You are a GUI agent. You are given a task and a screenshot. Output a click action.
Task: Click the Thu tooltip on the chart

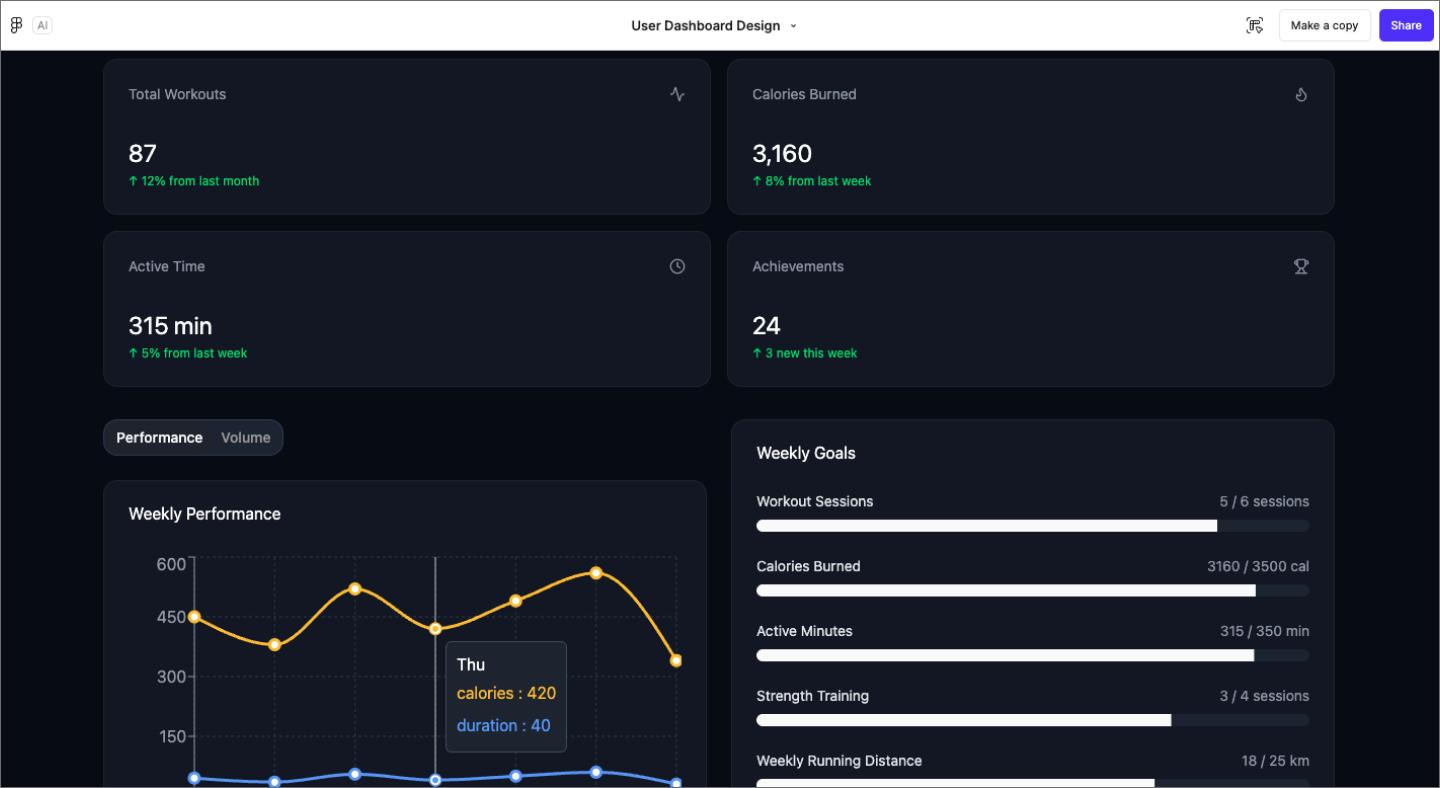tap(505, 695)
